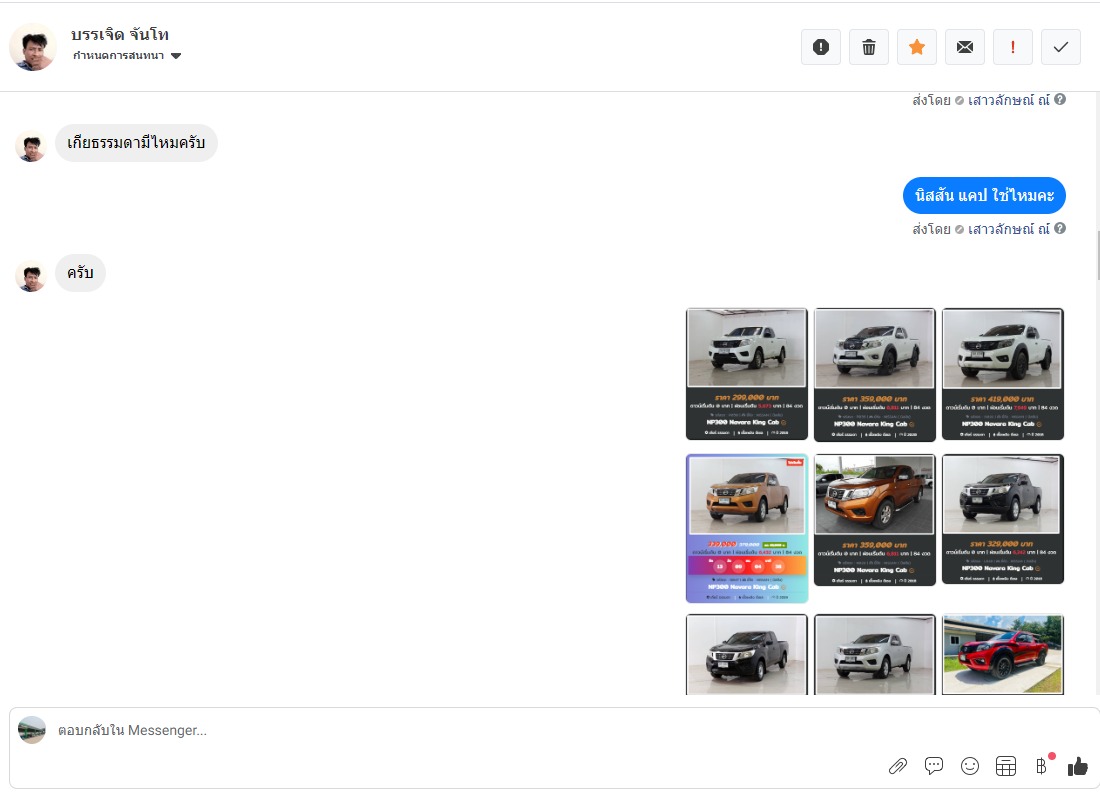Image resolution: width=1100 pixels, height=792 pixels.
Task: Mark conversation unread with envelope icon
Action: (965, 47)
